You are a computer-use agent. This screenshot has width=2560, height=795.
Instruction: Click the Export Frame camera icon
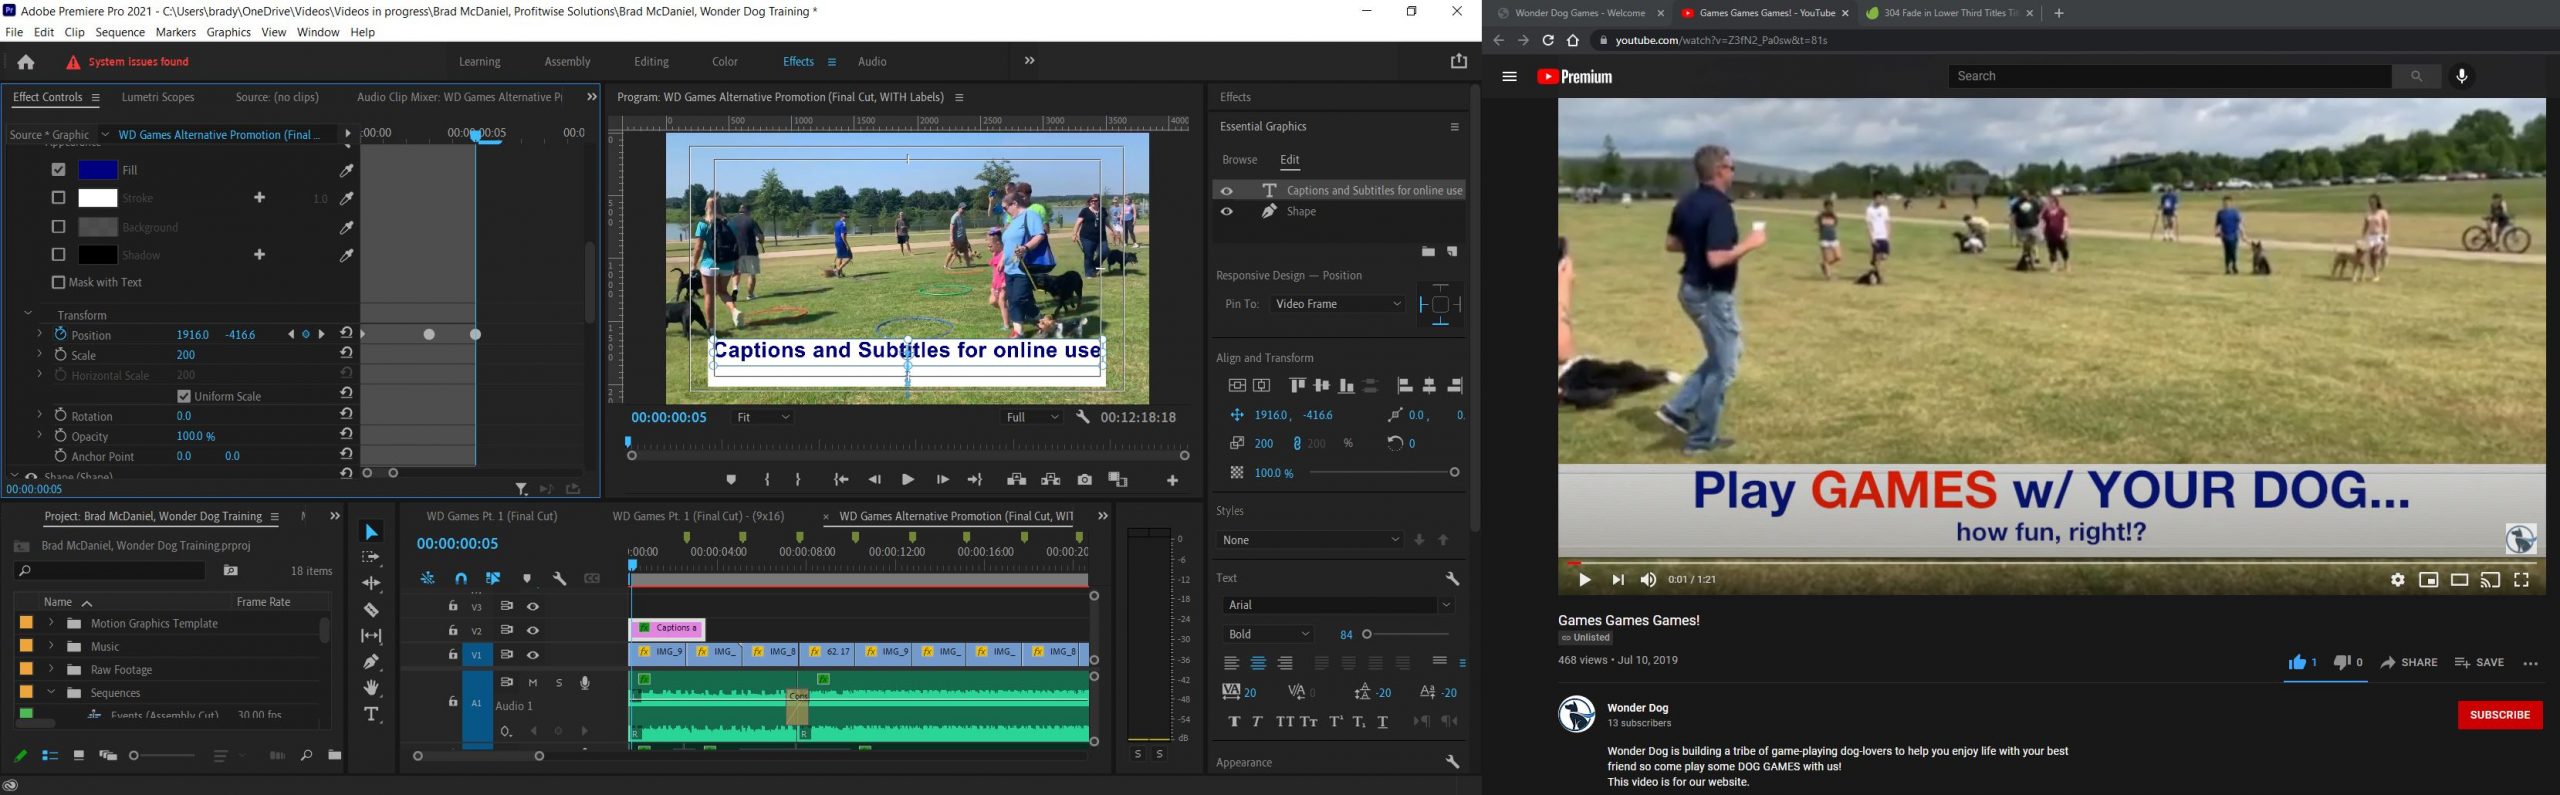click(x=1084, y=480)
